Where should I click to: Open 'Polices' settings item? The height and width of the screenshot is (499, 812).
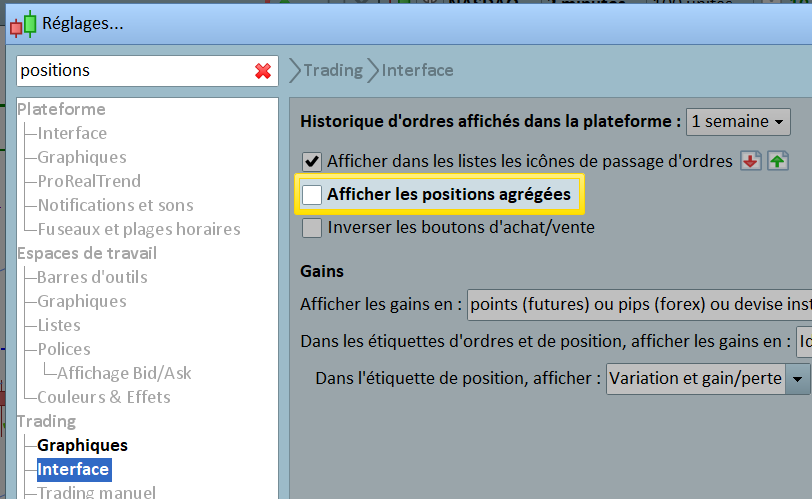coord(64,349)
